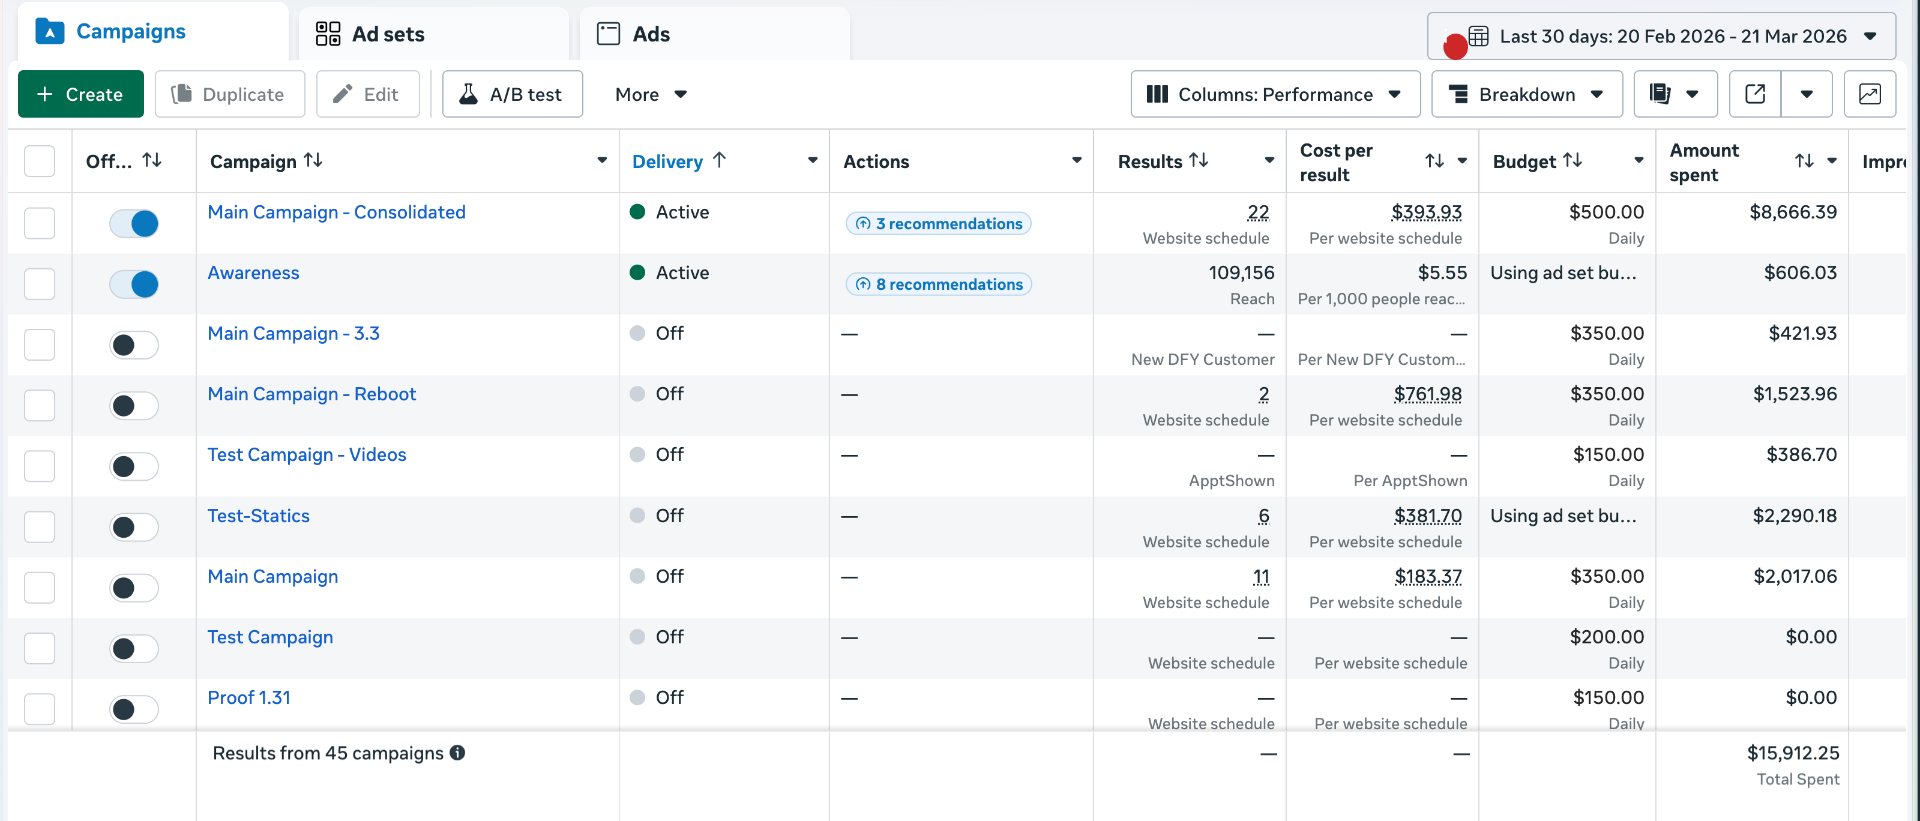Image resolution: width=1920 pixels, height=821 pixels.
Task: Sort by Cost per result arrows
Action: [x=1435, y=161]
